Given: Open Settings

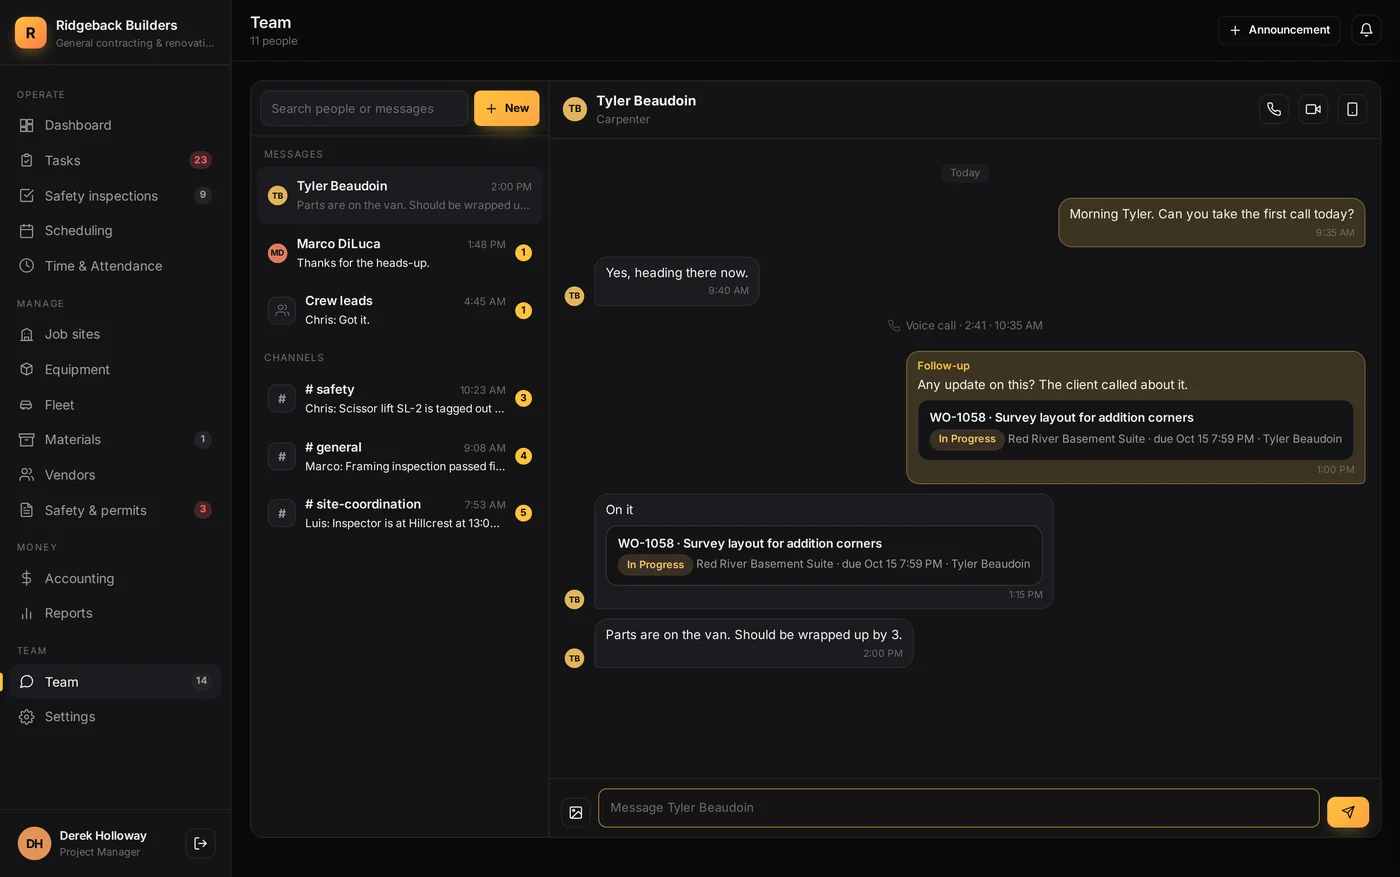Looking at the screenshot, I should click(115, 717).
